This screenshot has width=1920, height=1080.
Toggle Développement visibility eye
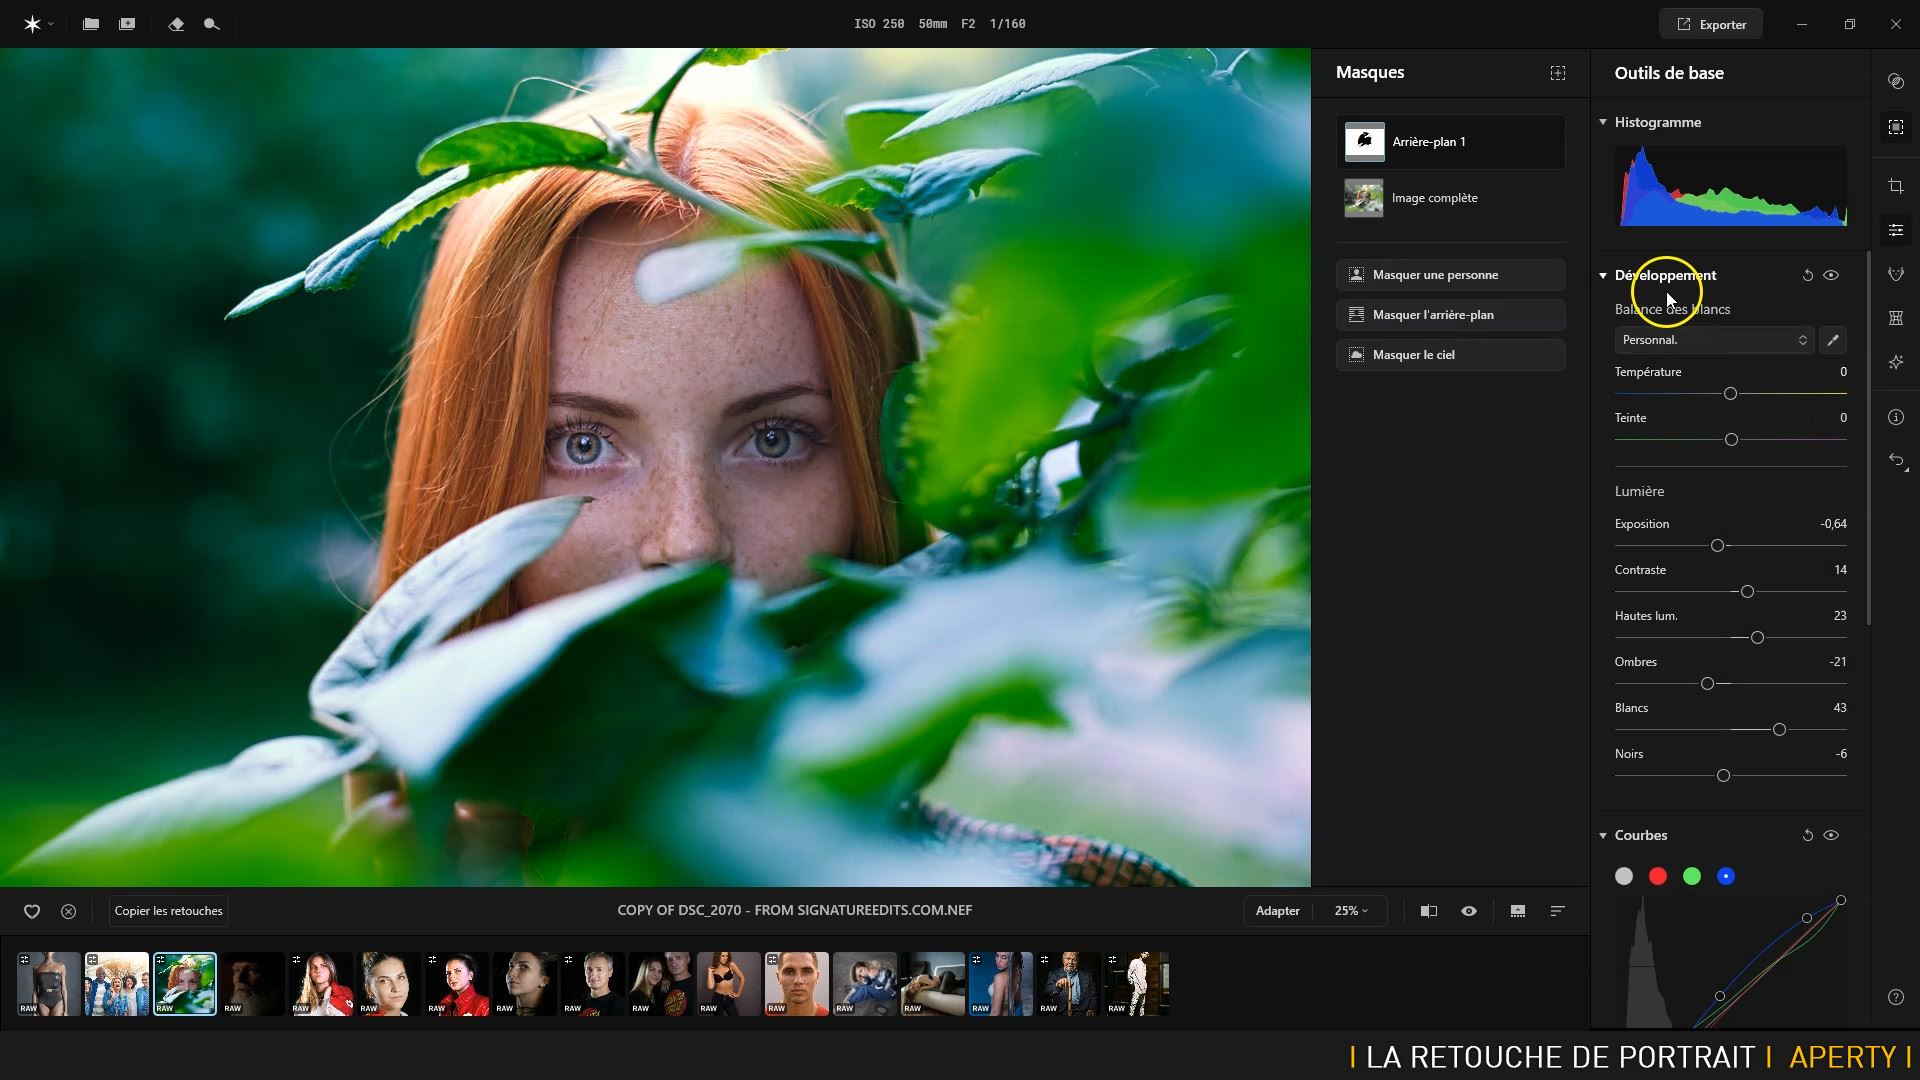point(1831,275)
